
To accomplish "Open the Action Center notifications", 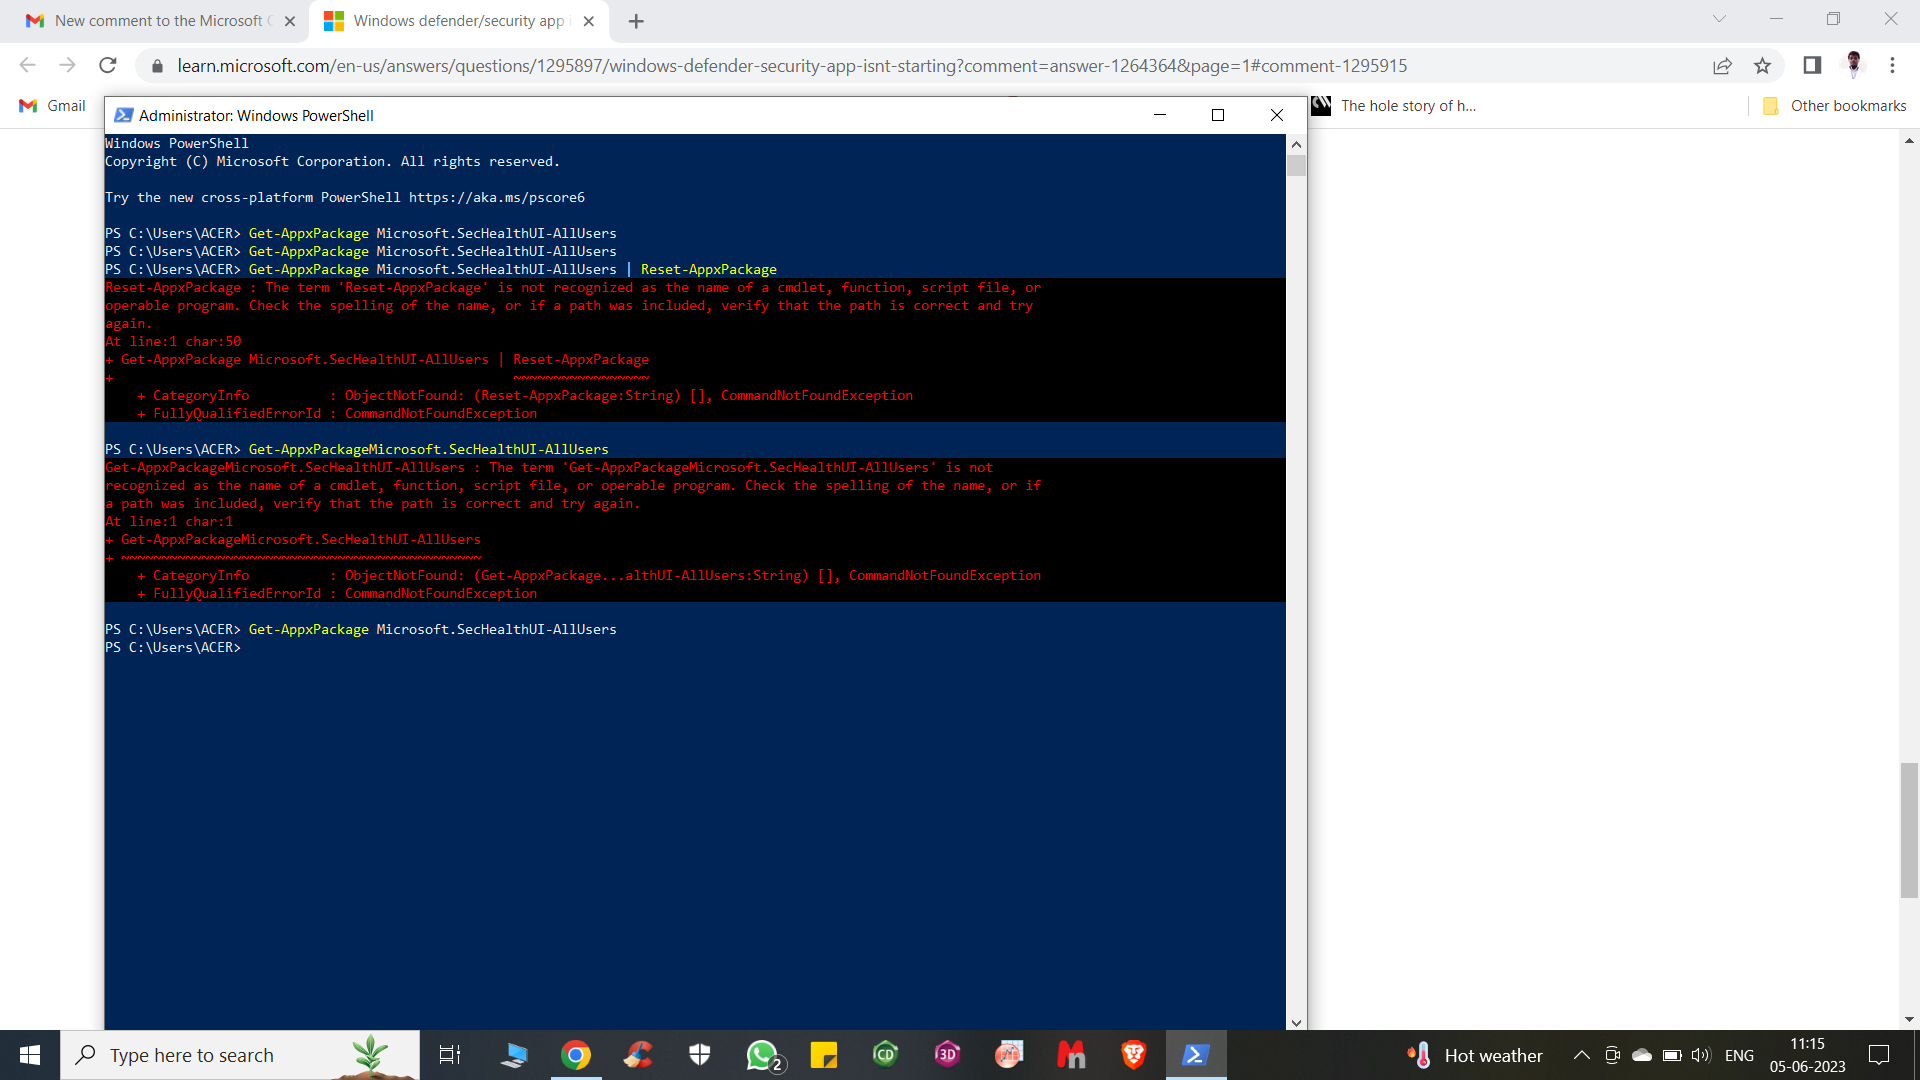I will 1879,1055.
